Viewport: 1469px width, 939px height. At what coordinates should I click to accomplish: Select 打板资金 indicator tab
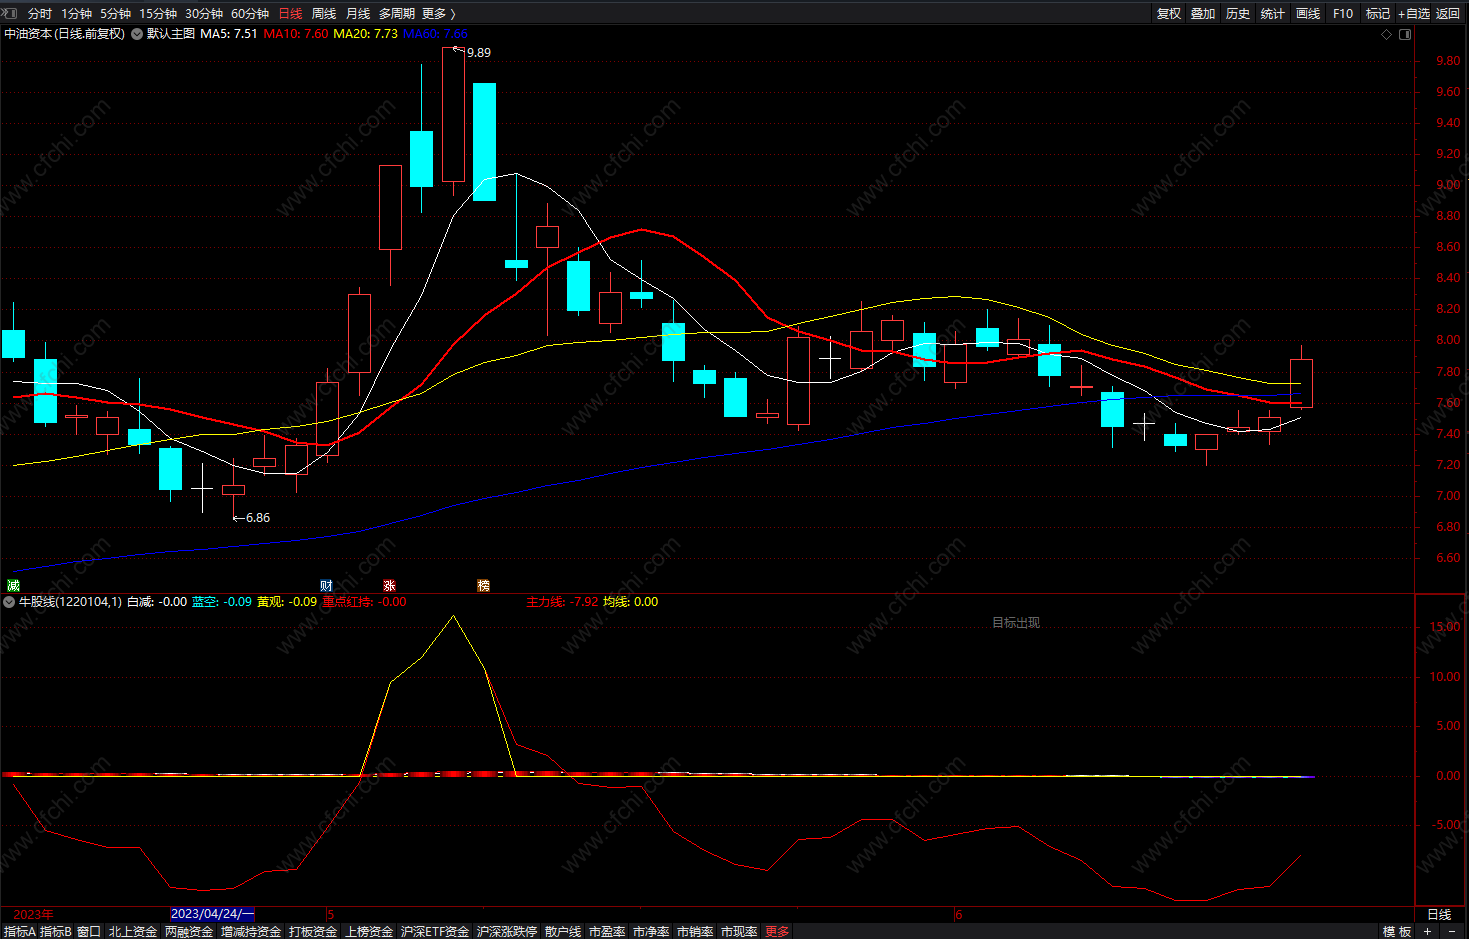click(313, 931)
